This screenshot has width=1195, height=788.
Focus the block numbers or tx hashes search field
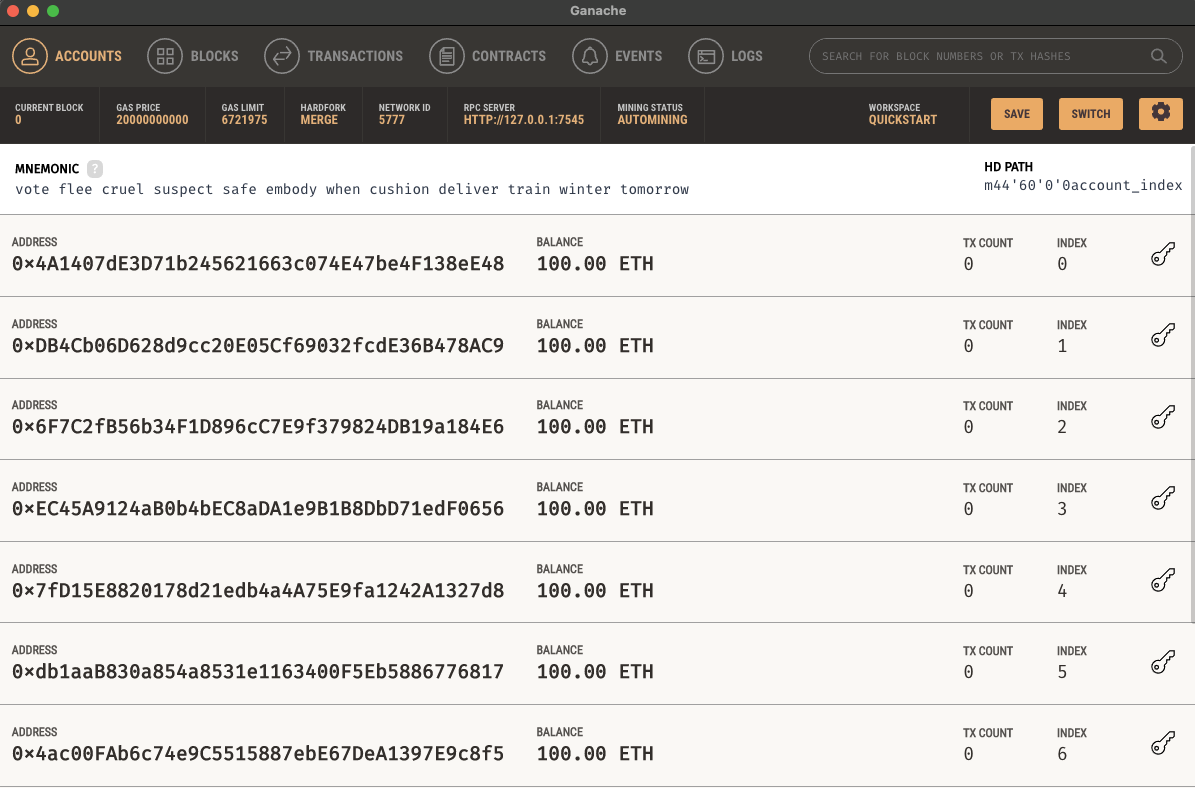(995, 56)
